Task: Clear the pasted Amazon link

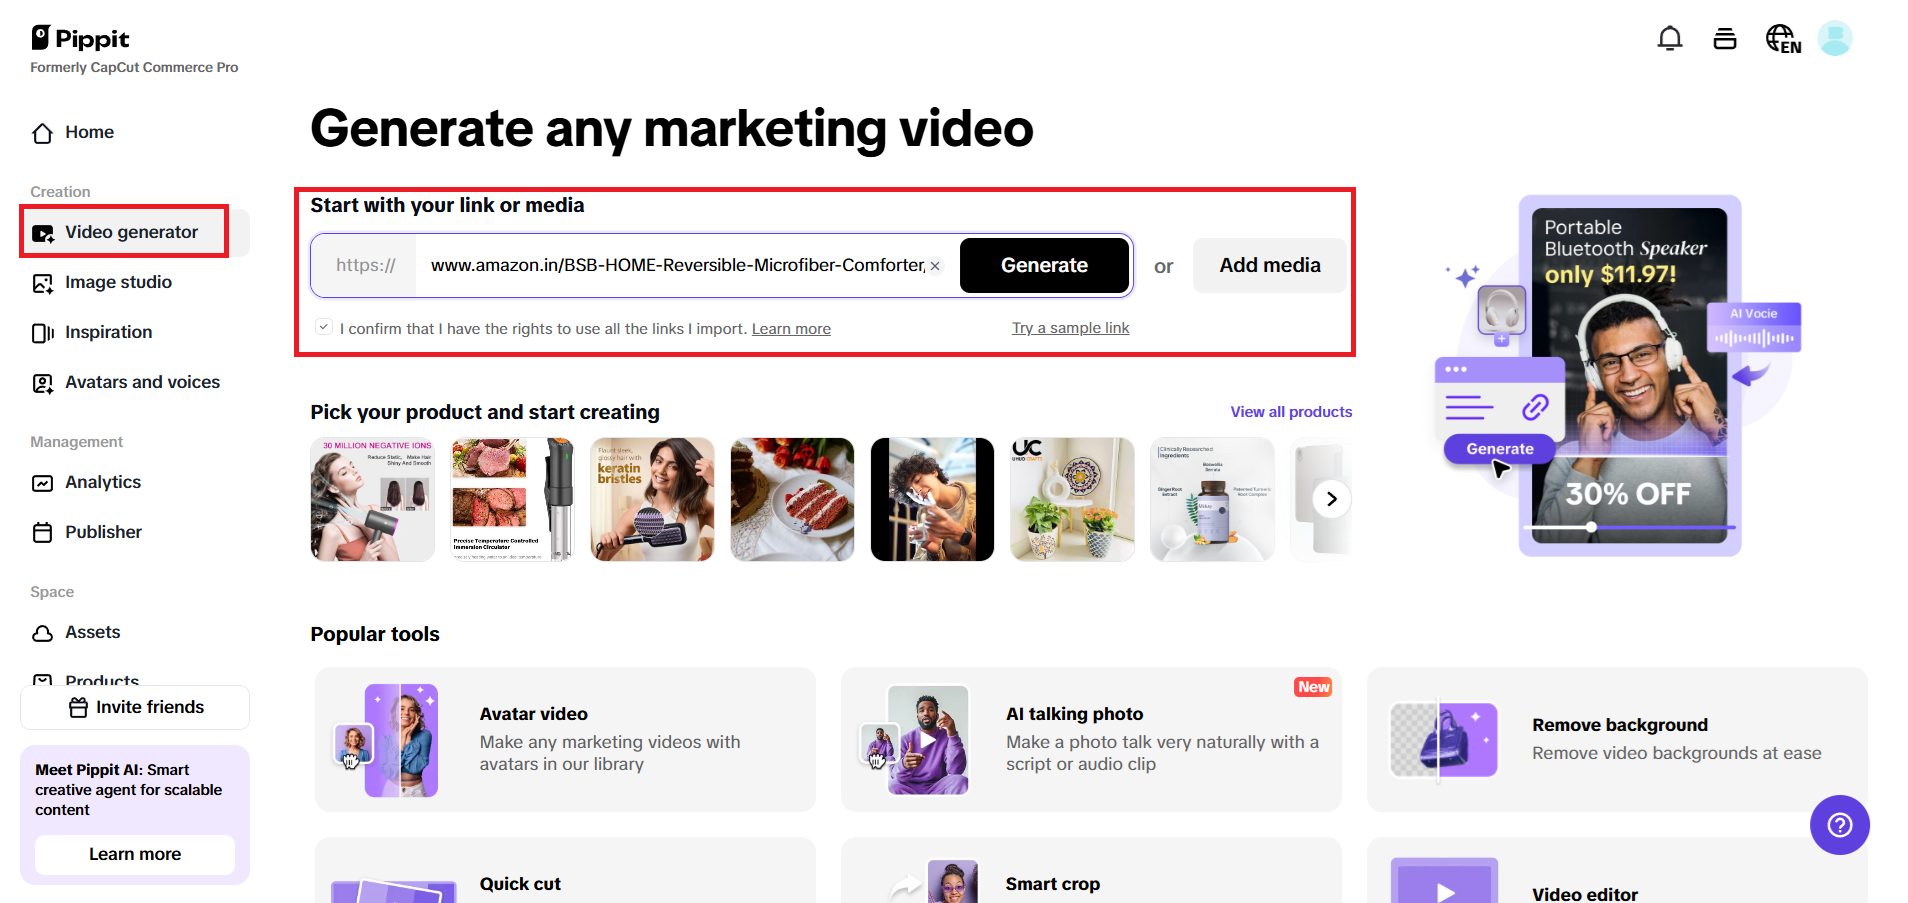Action: [x=935, y=266]
